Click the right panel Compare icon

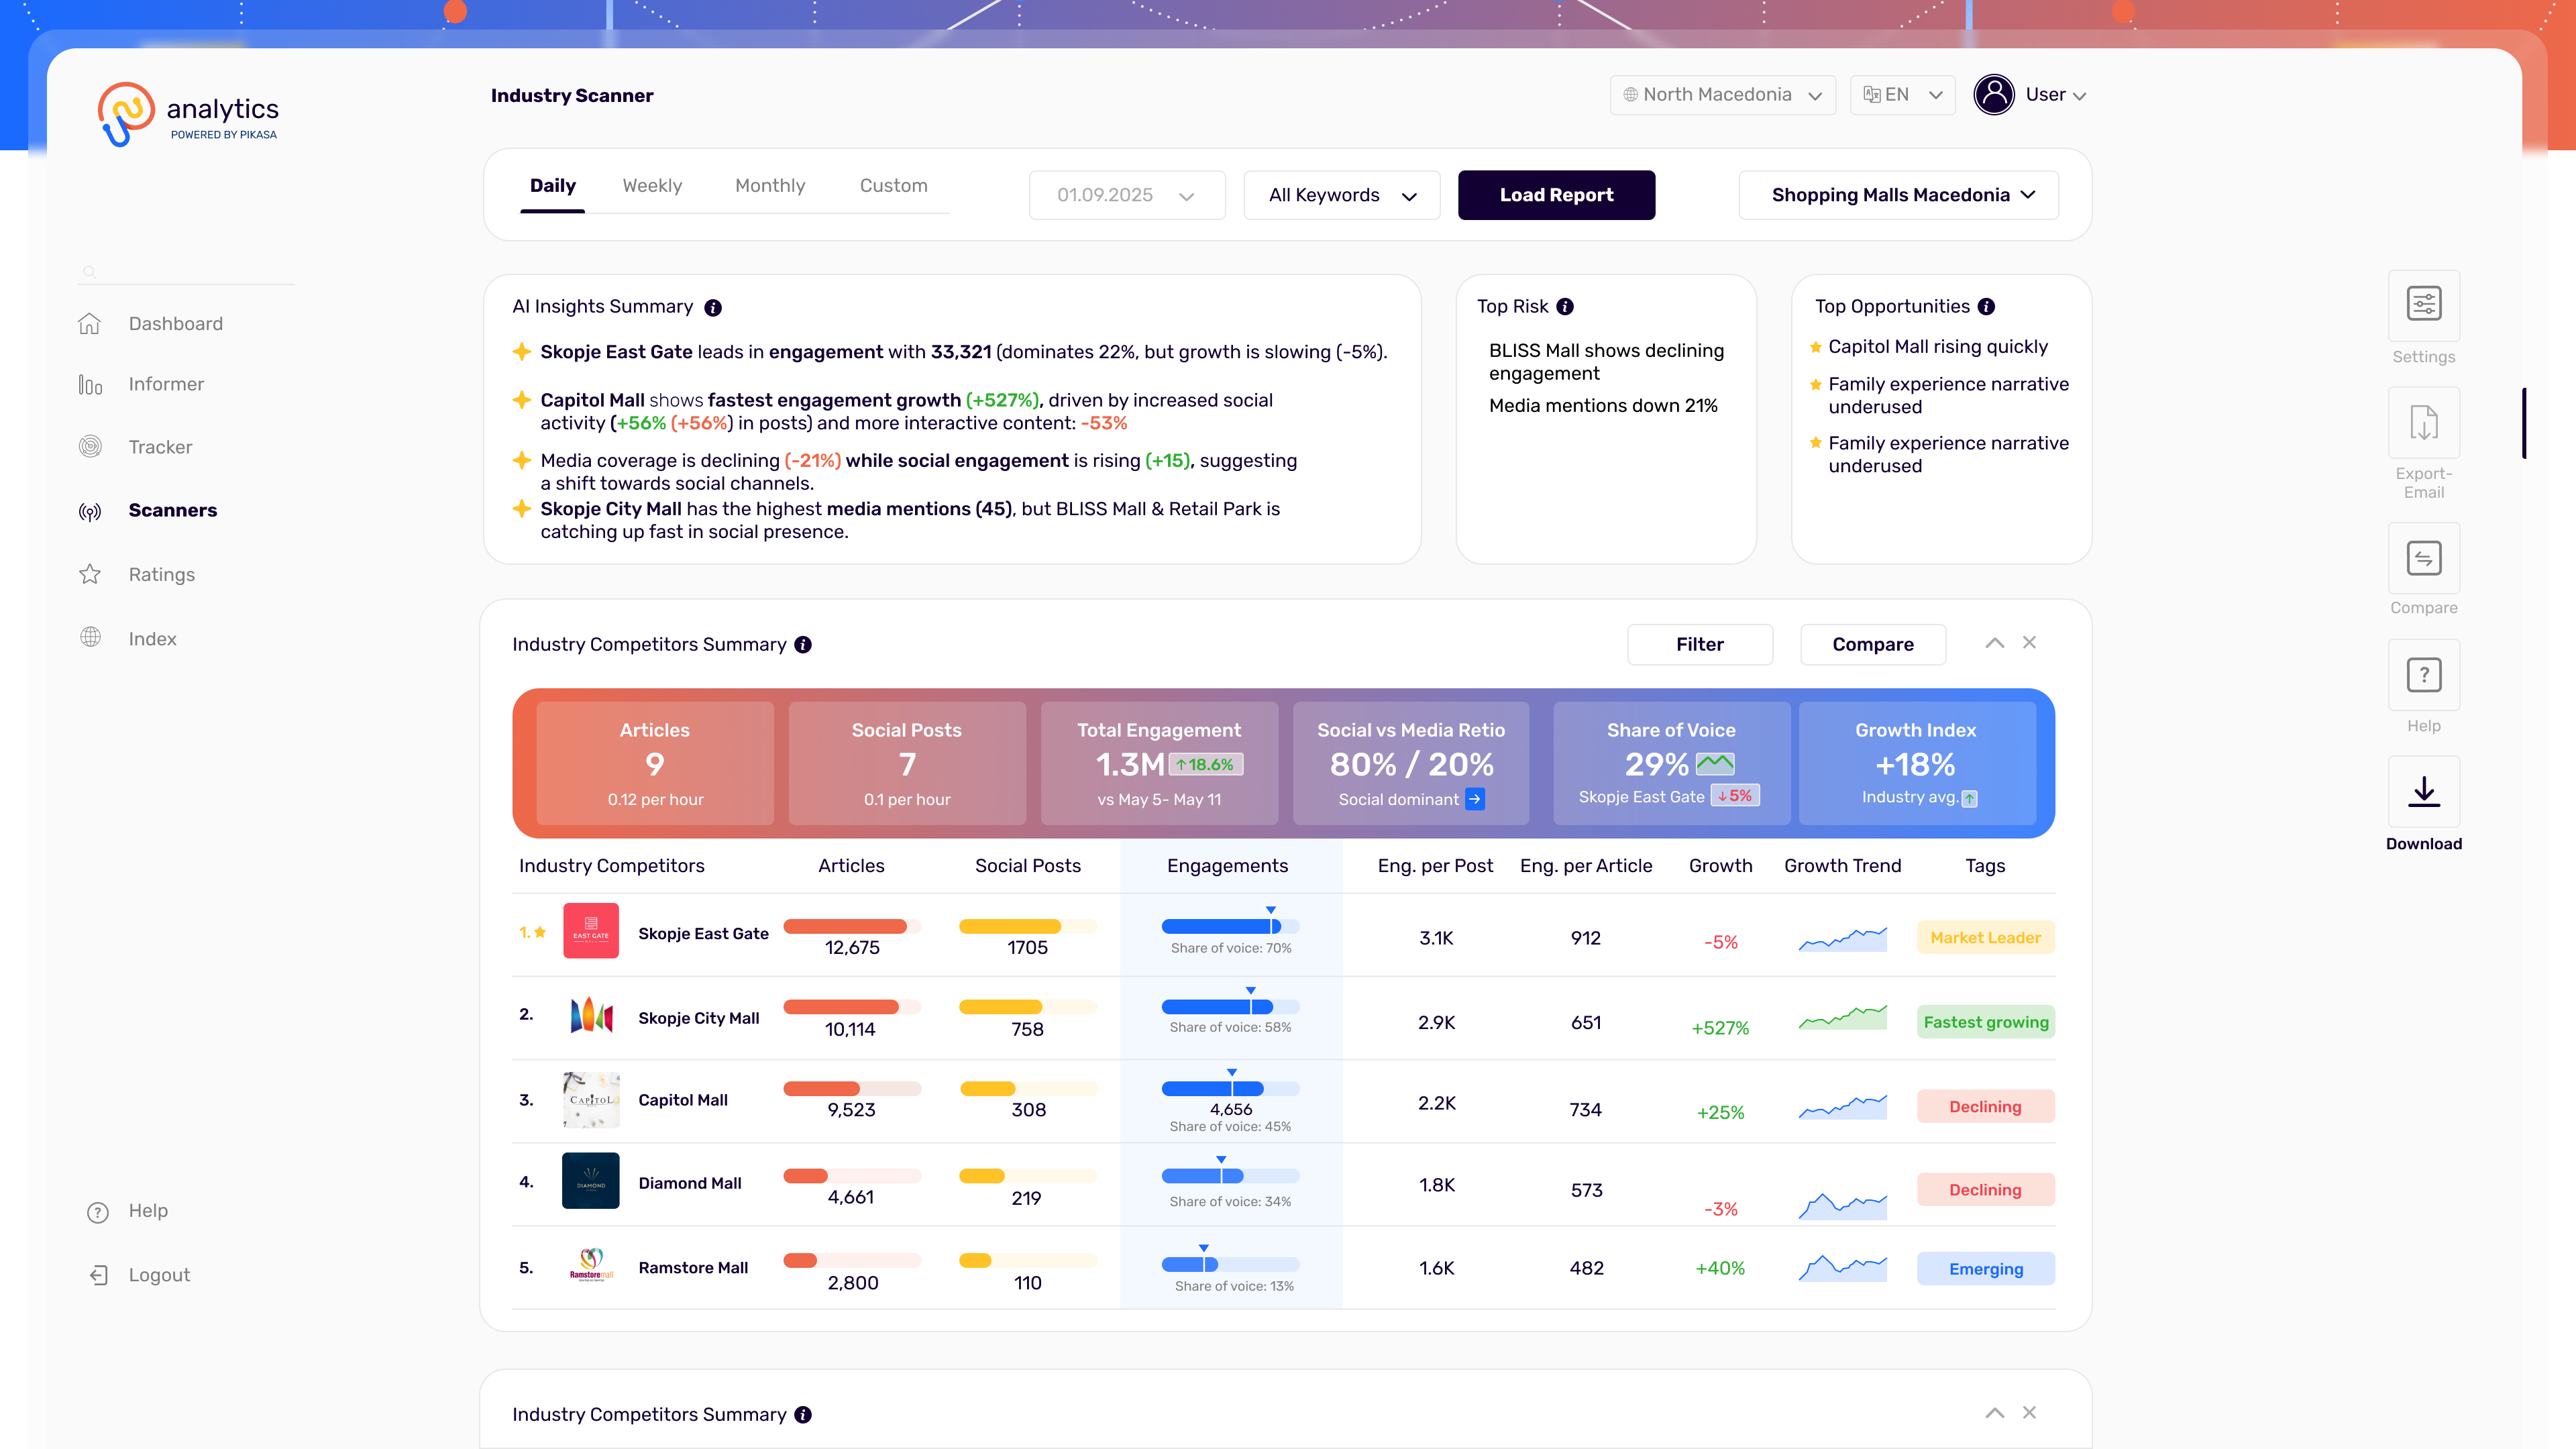coord(2424,558)
